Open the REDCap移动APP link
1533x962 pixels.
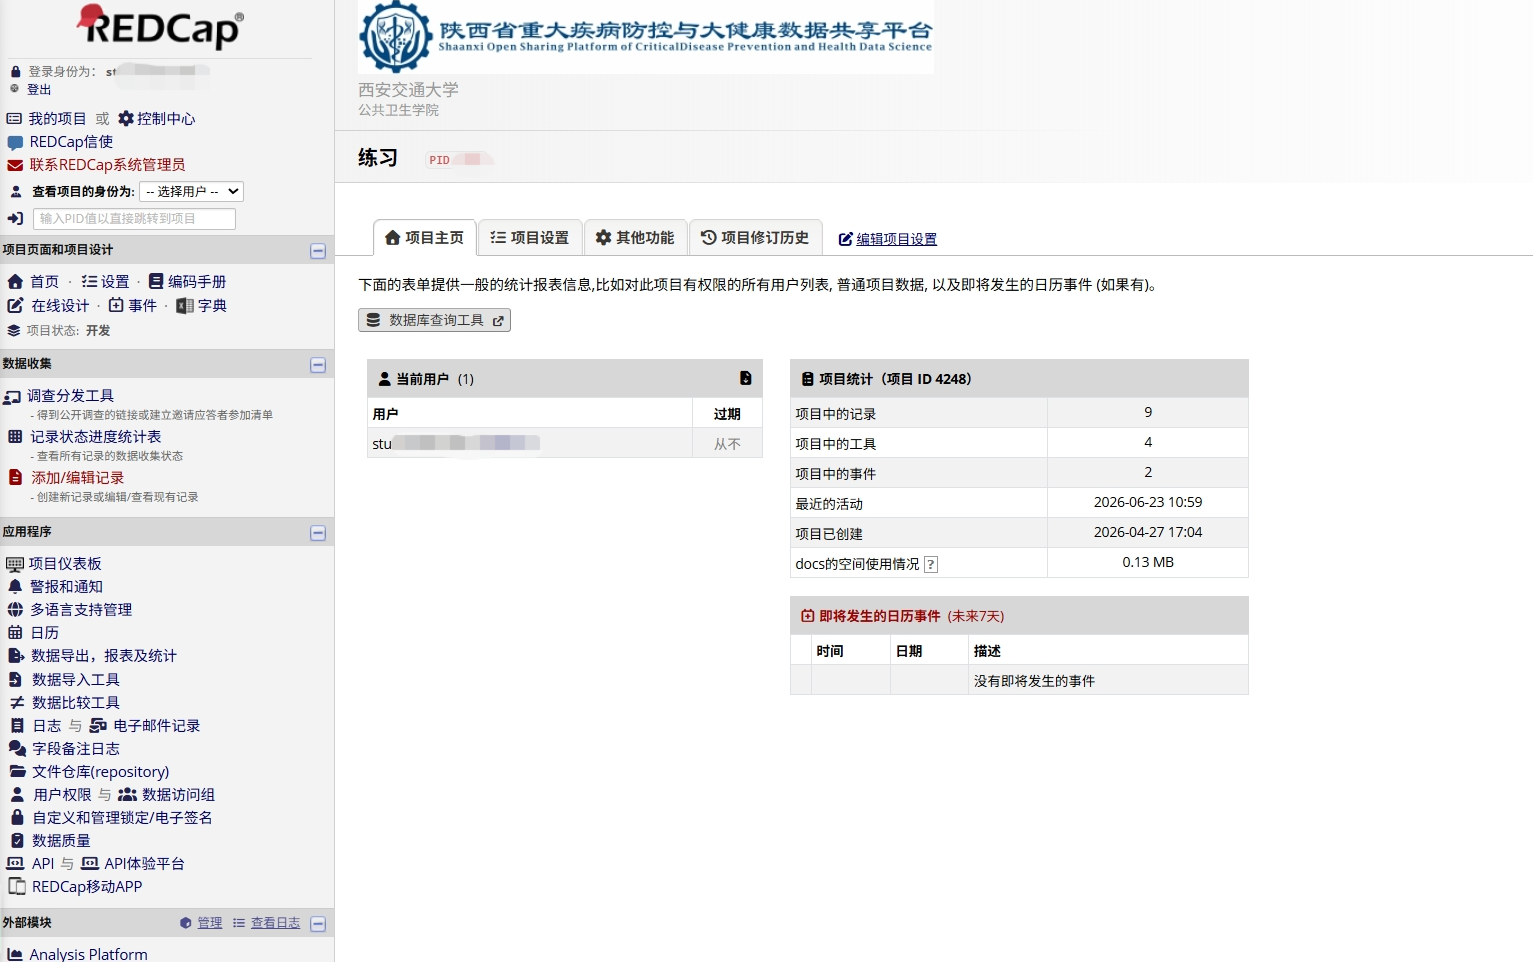(87, 887)
